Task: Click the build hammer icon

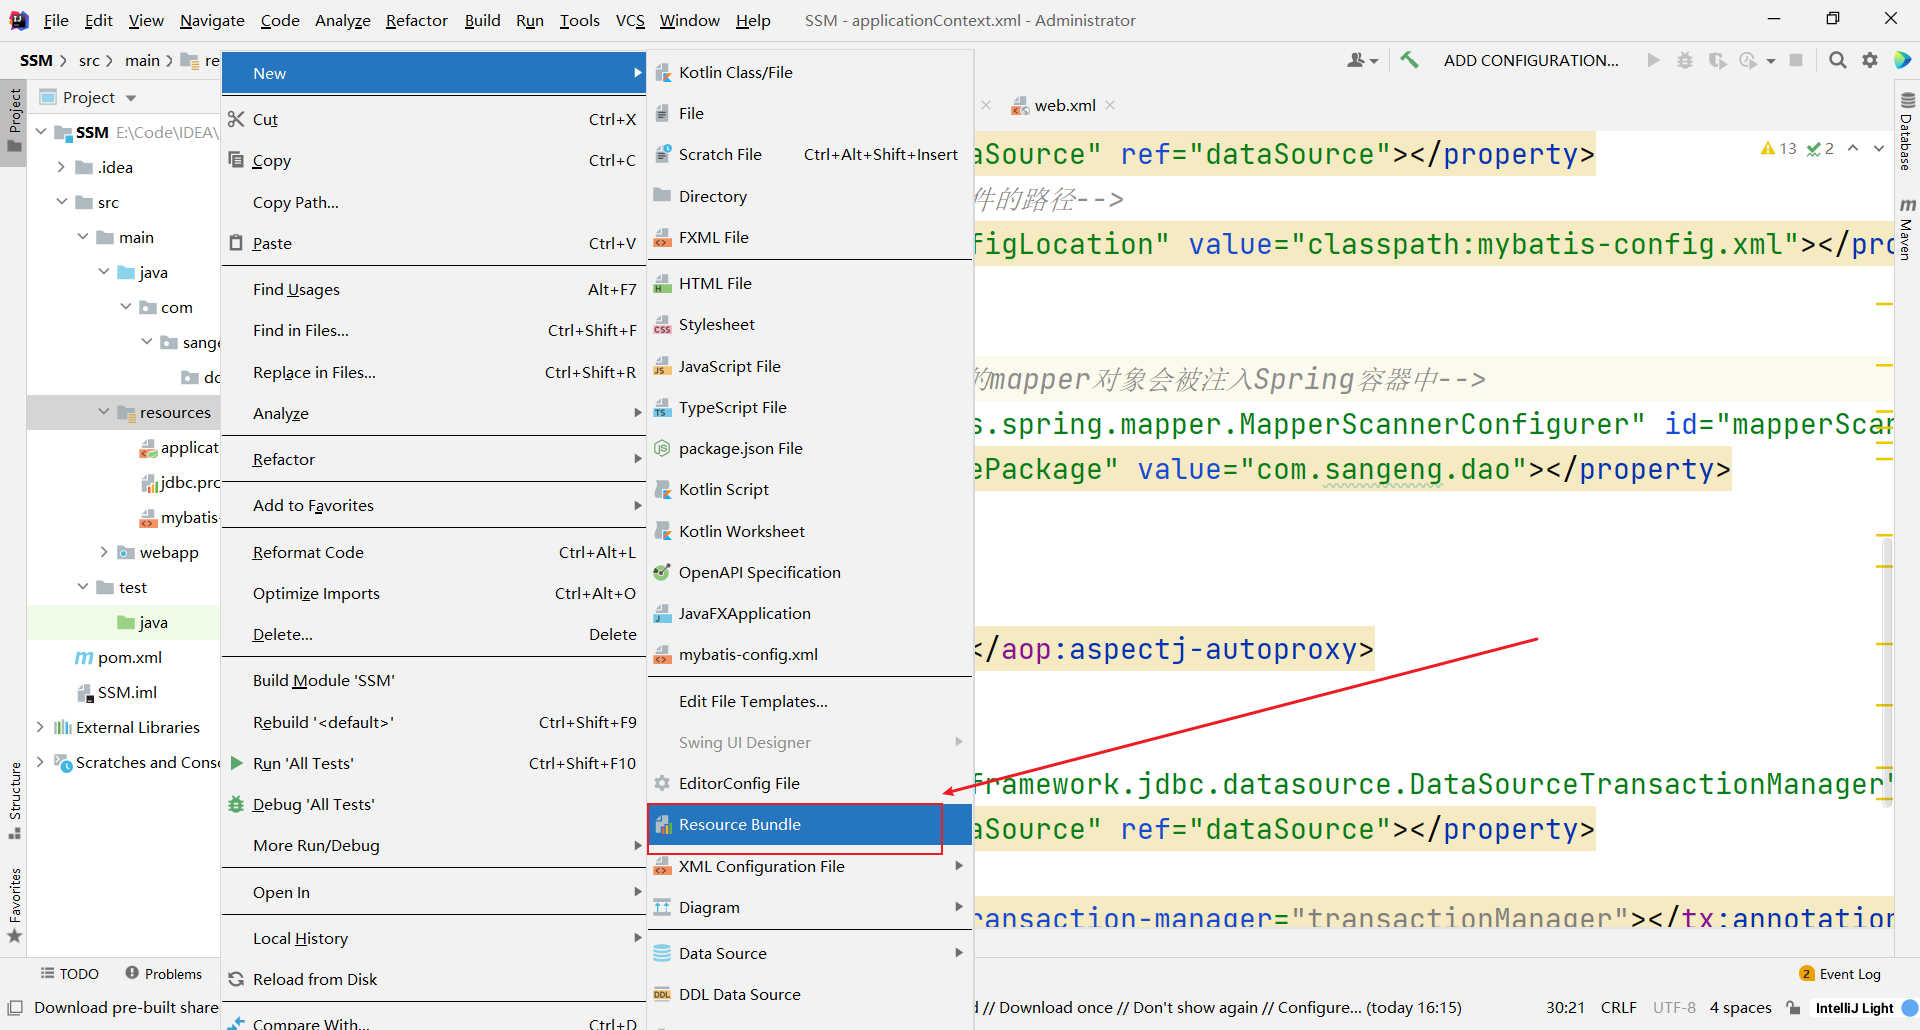Action: (1409, 60)
